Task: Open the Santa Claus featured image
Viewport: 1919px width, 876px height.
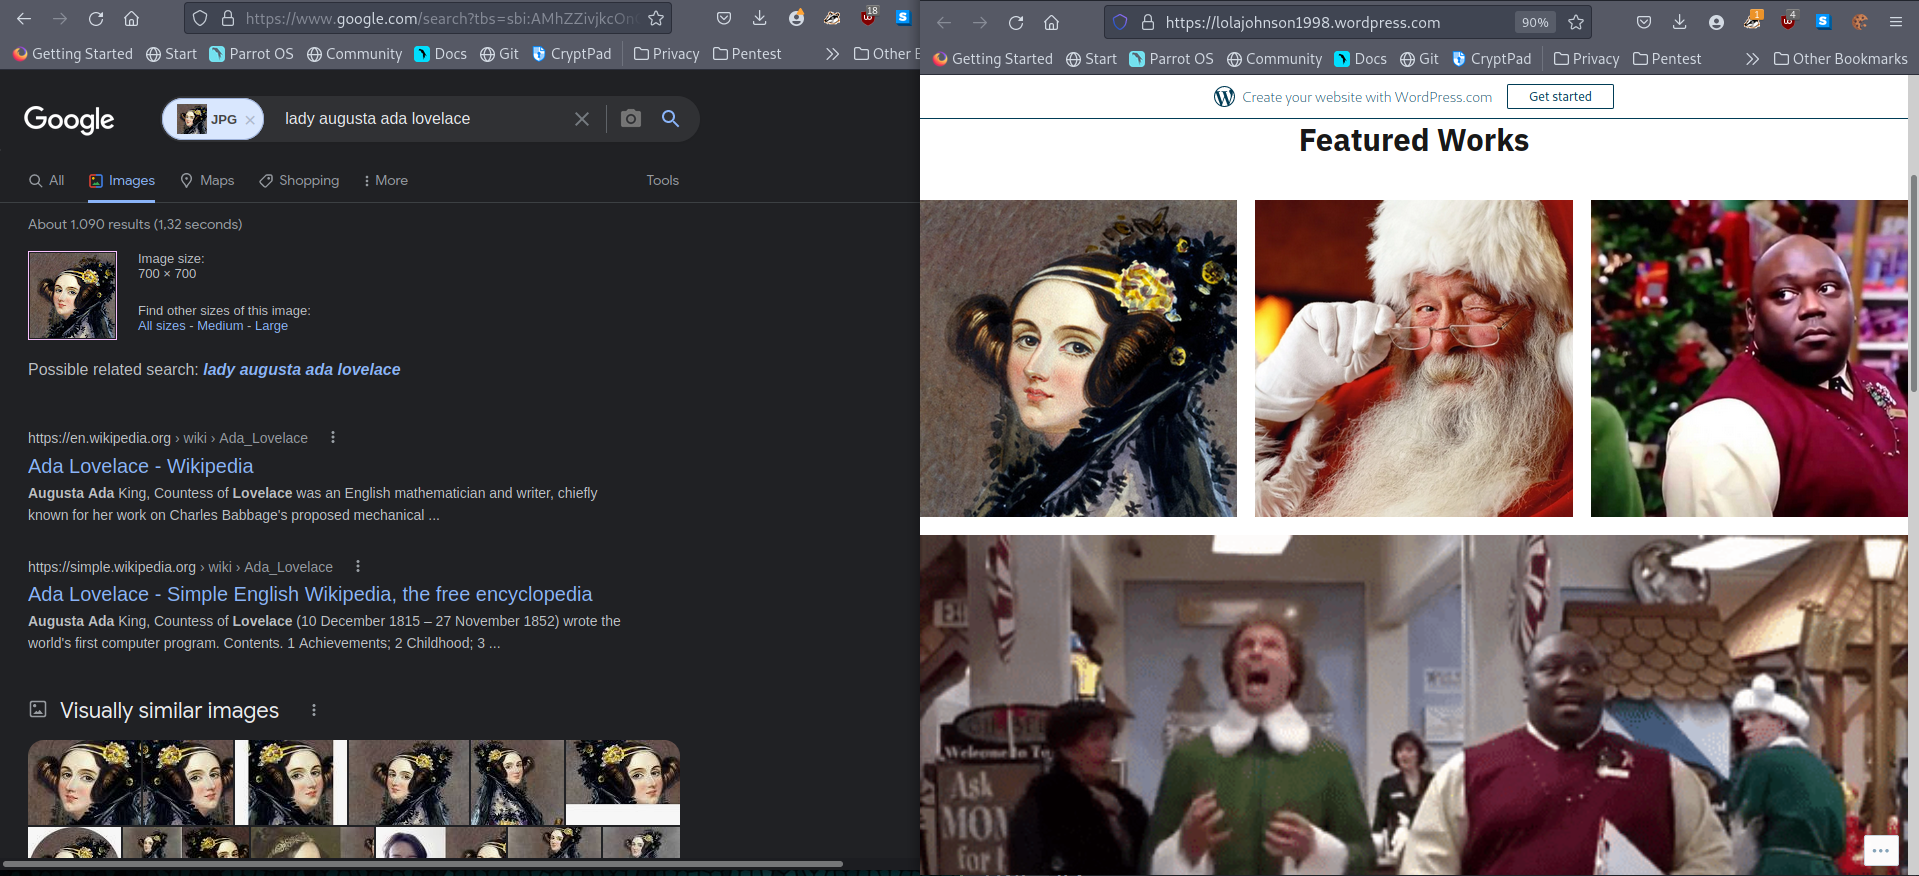Action: click(1413, 358)
